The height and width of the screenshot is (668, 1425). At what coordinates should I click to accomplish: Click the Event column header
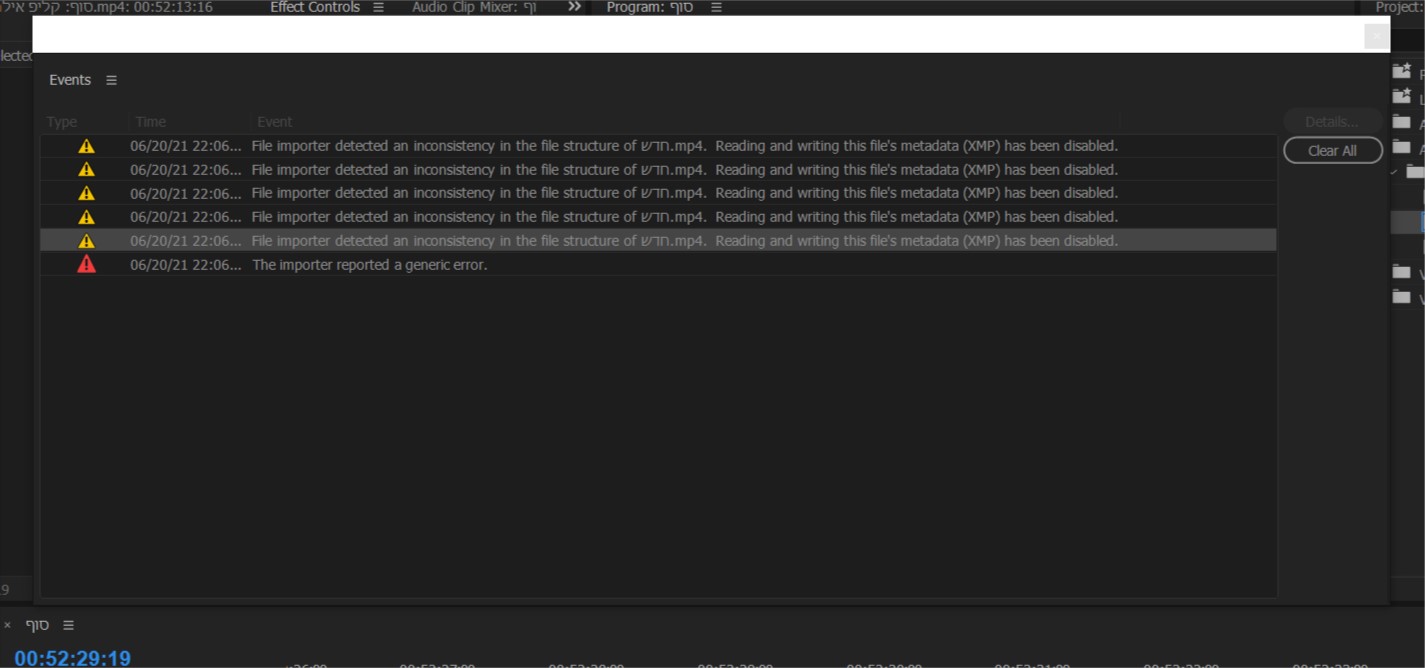tap(274, 122)
